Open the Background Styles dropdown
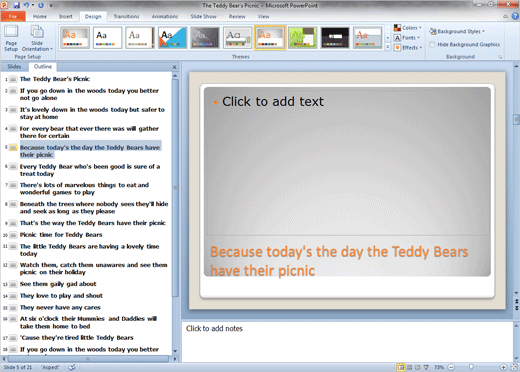 point(457,31)
